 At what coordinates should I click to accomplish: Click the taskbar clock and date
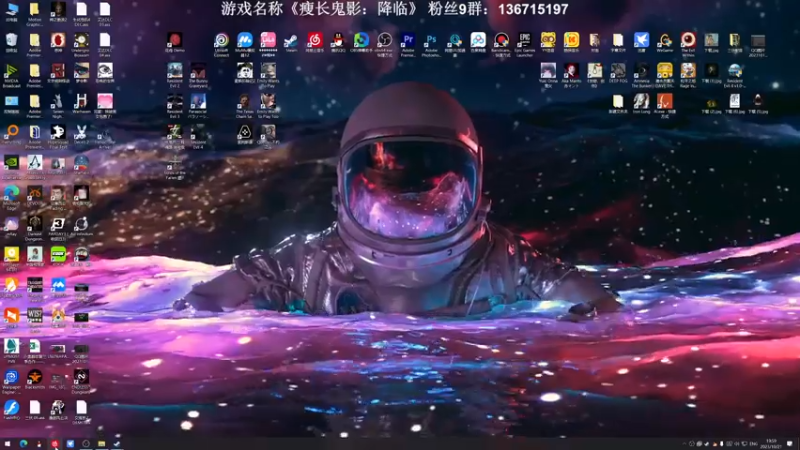tap(771, 444)
